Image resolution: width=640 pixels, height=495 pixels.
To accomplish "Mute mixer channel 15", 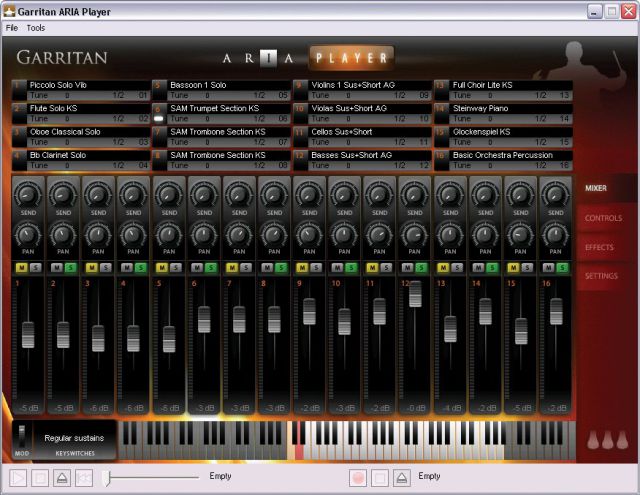I will 513,268.
